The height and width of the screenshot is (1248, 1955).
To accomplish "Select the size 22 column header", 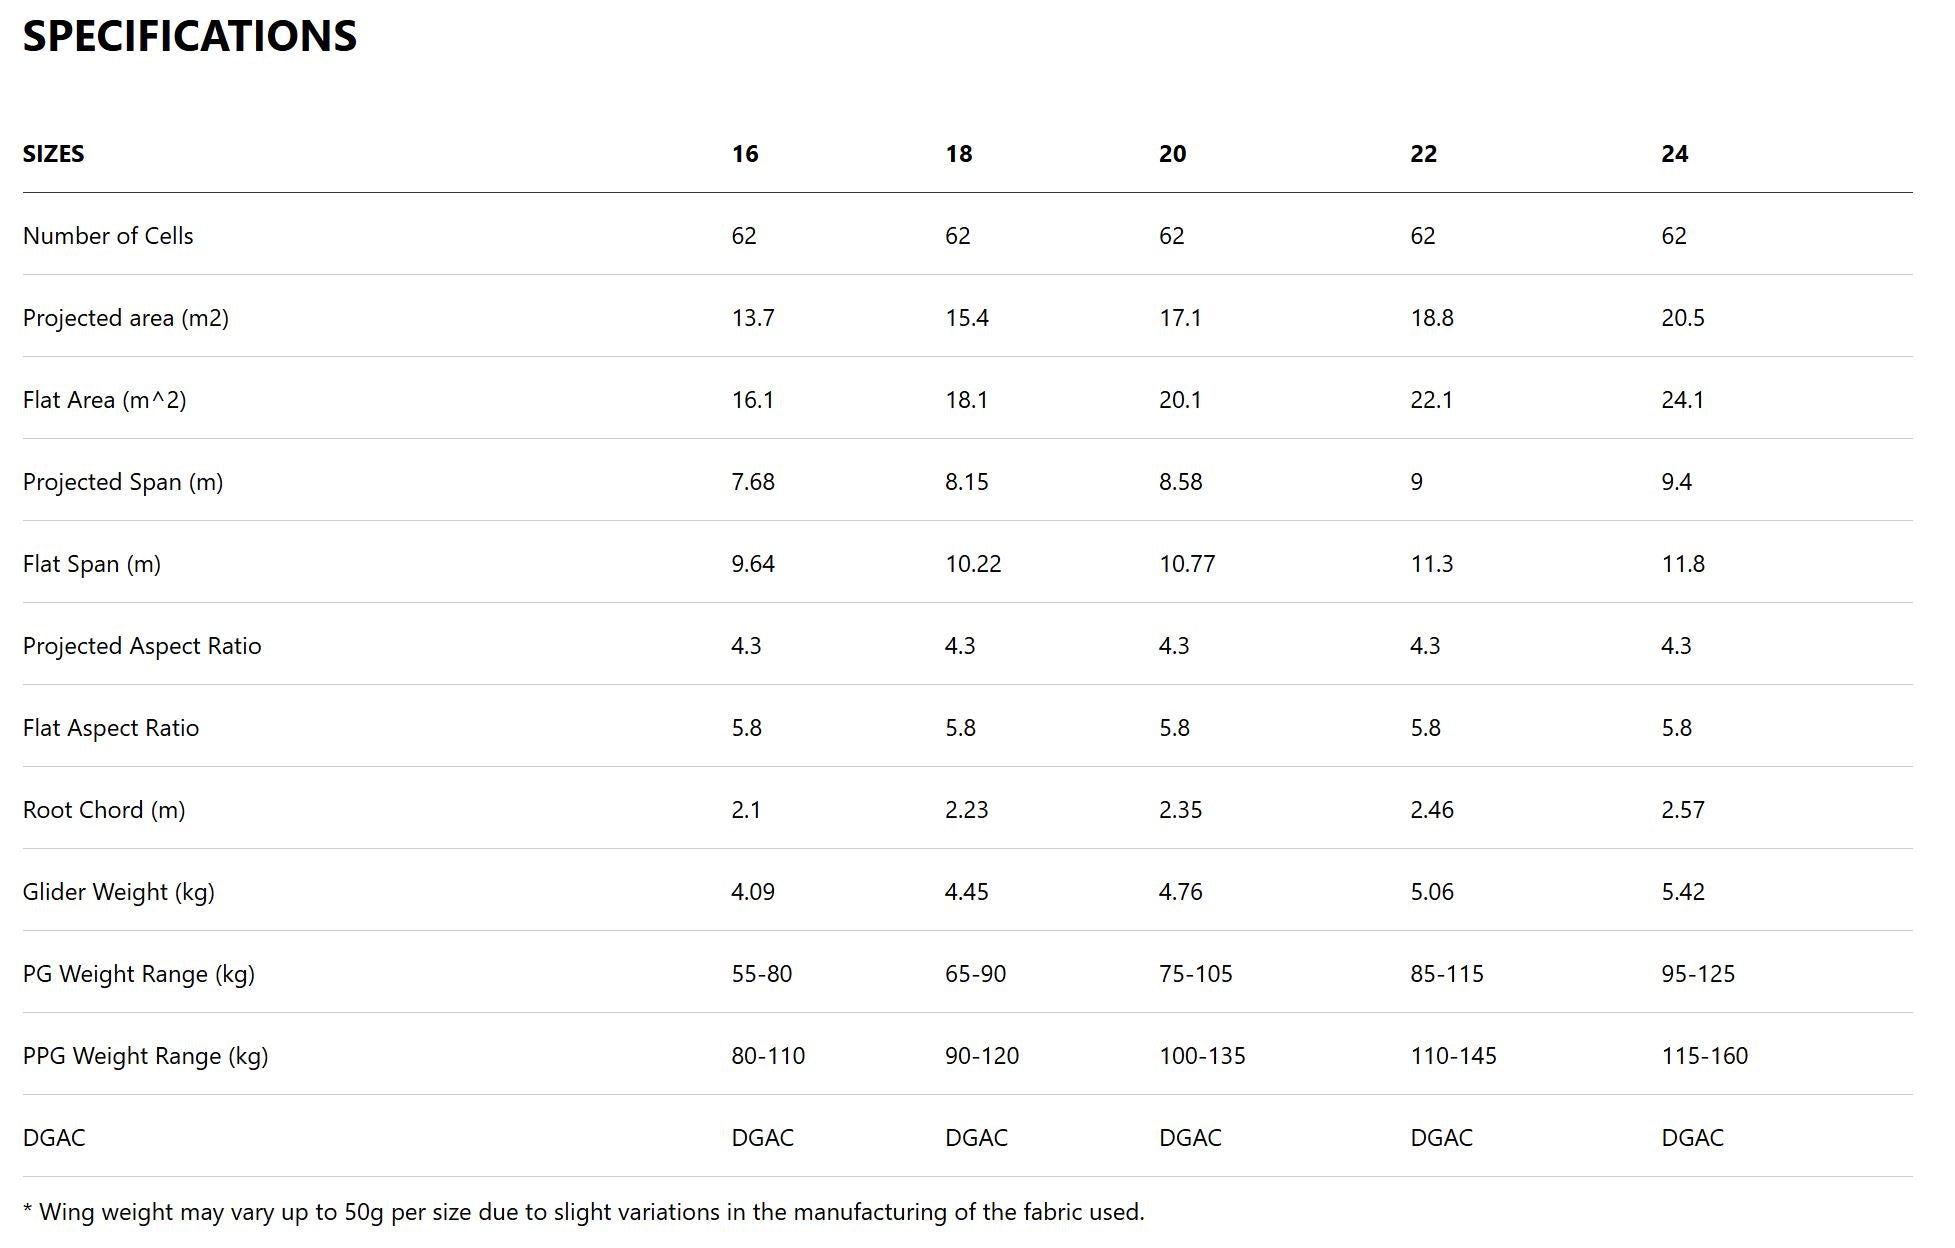I will click(1423, 154).
